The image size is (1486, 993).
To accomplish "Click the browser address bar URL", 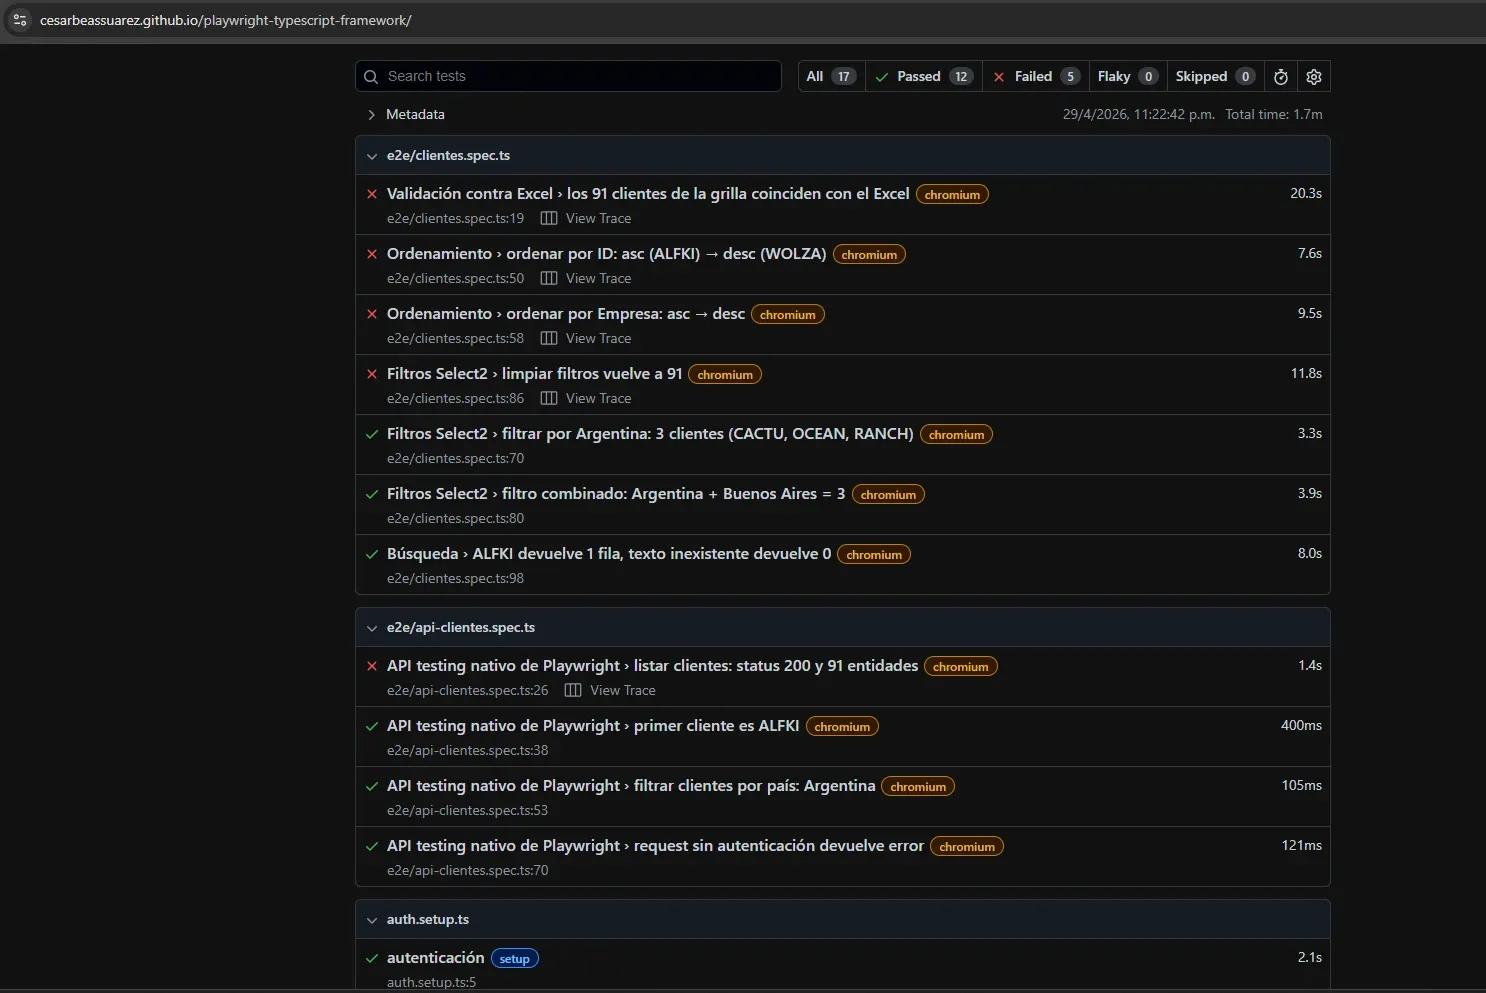I will (x=226, y=20).
